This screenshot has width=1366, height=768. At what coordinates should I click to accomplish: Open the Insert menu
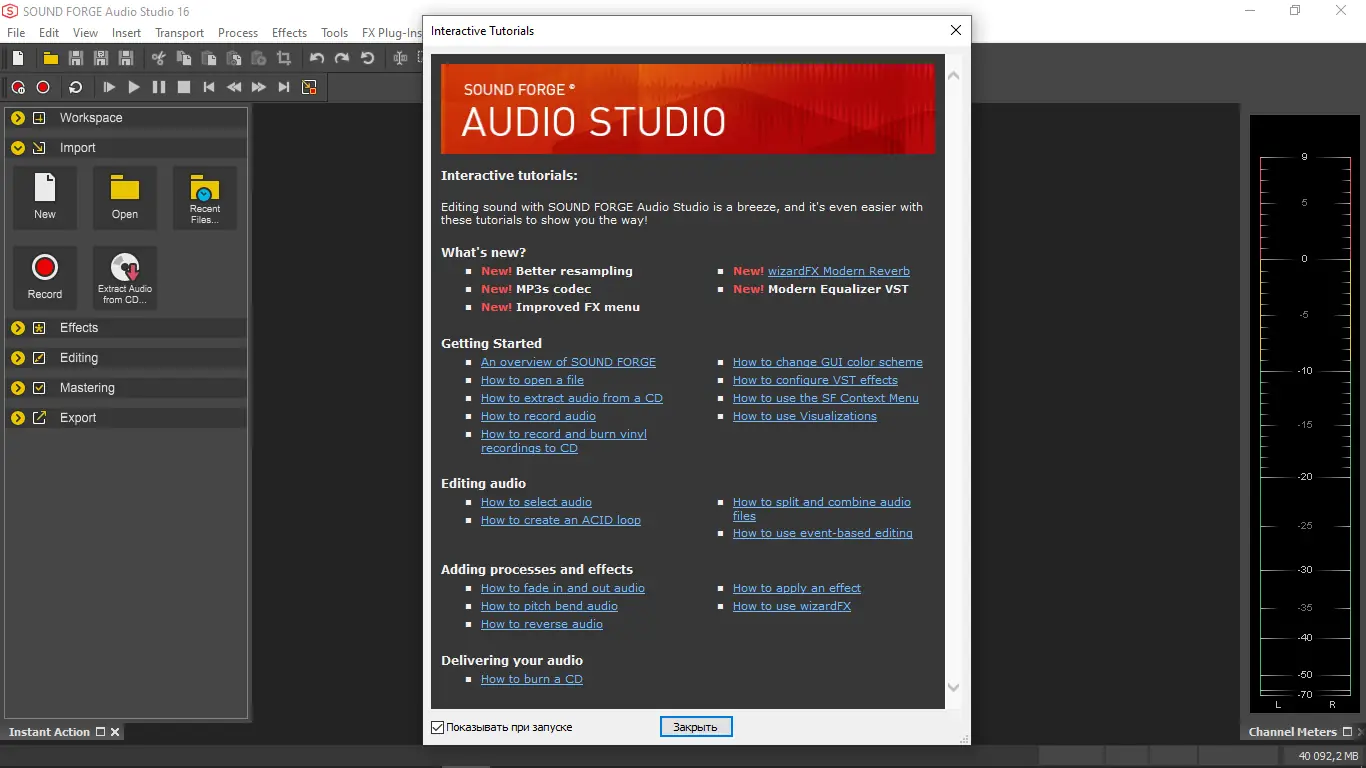126,33
